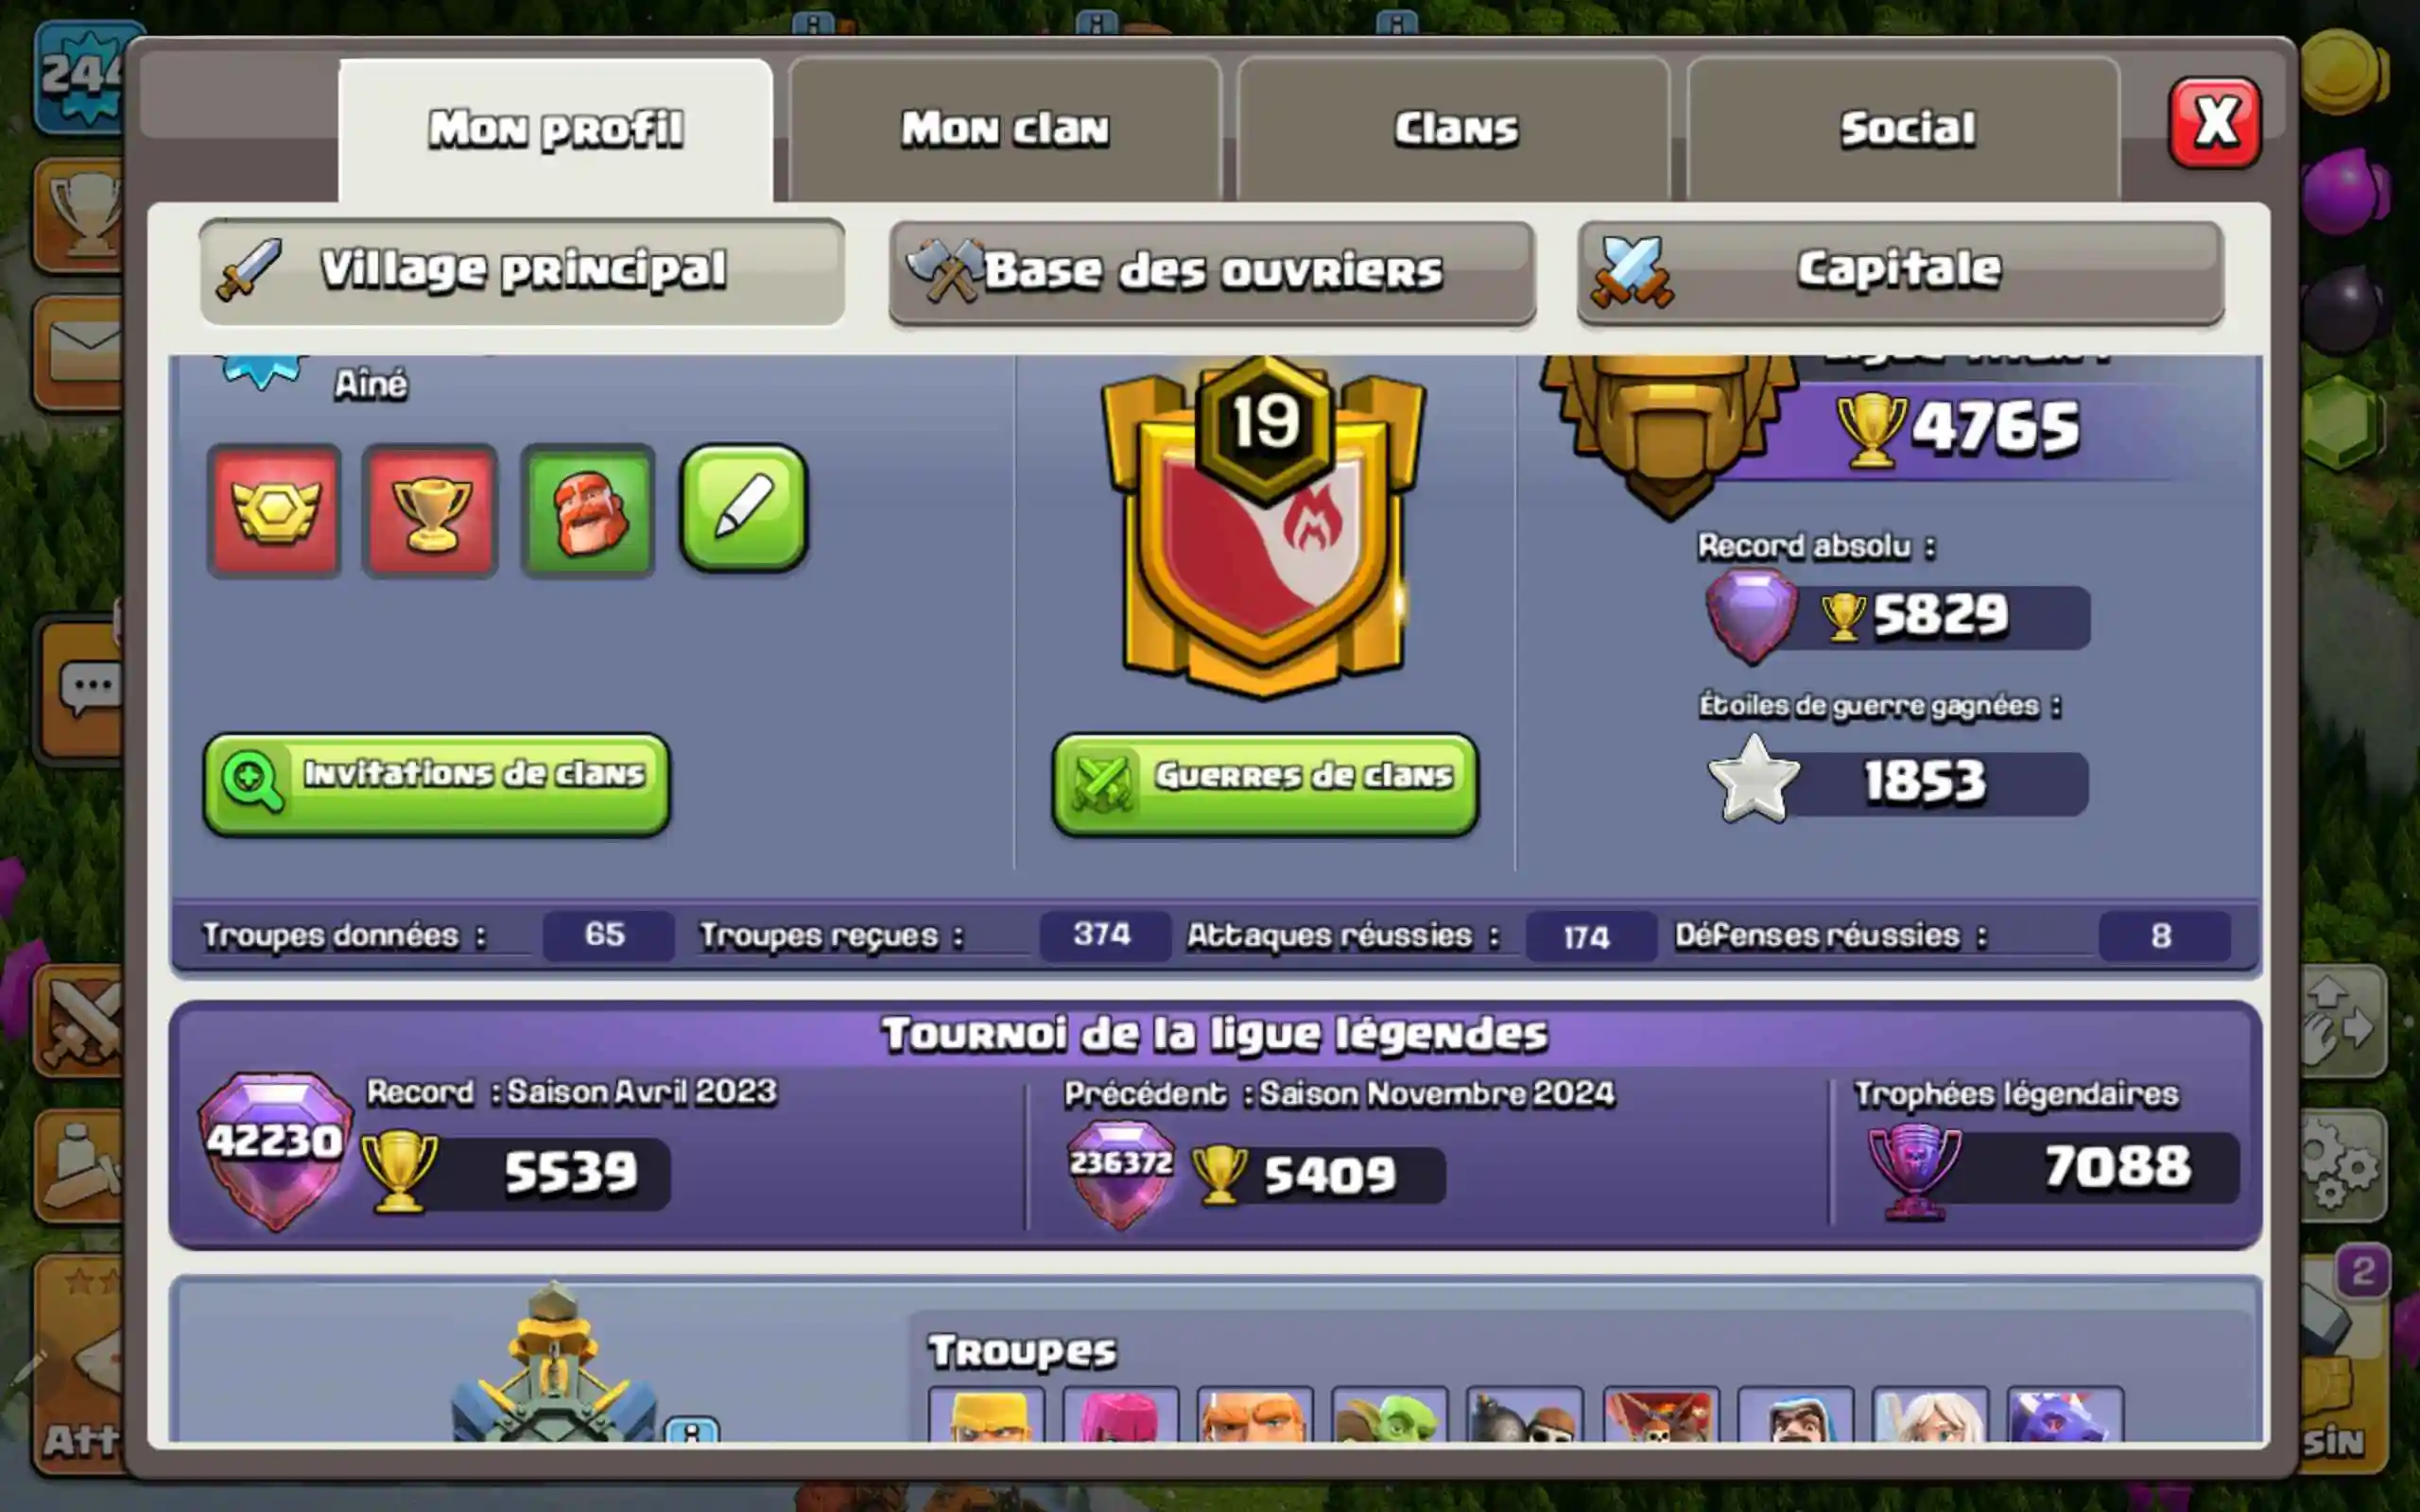Click the red trophy icon button
The height and width of the screenshot is (1512, 2420).
[x=430, y=511]
